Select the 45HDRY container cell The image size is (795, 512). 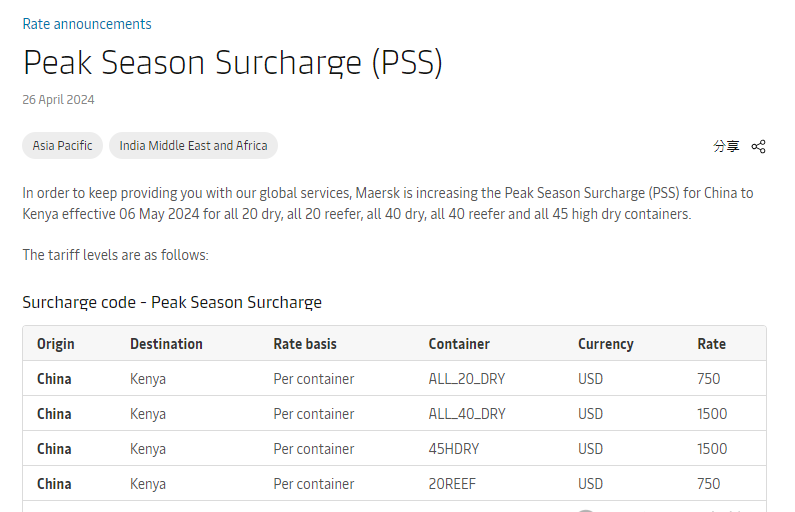(x=454, y=449)
